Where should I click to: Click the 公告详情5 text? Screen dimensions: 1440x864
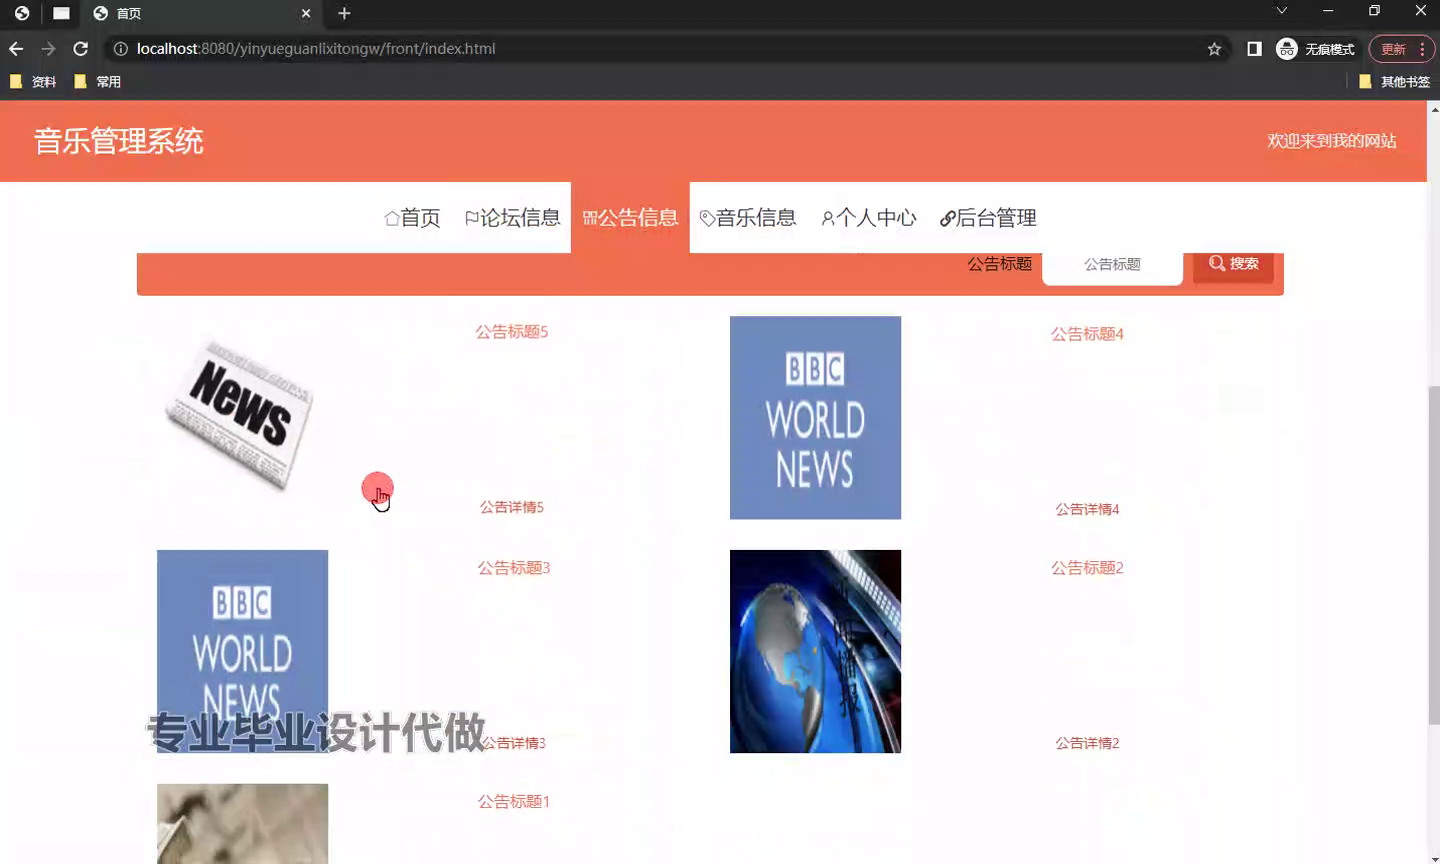512,508
